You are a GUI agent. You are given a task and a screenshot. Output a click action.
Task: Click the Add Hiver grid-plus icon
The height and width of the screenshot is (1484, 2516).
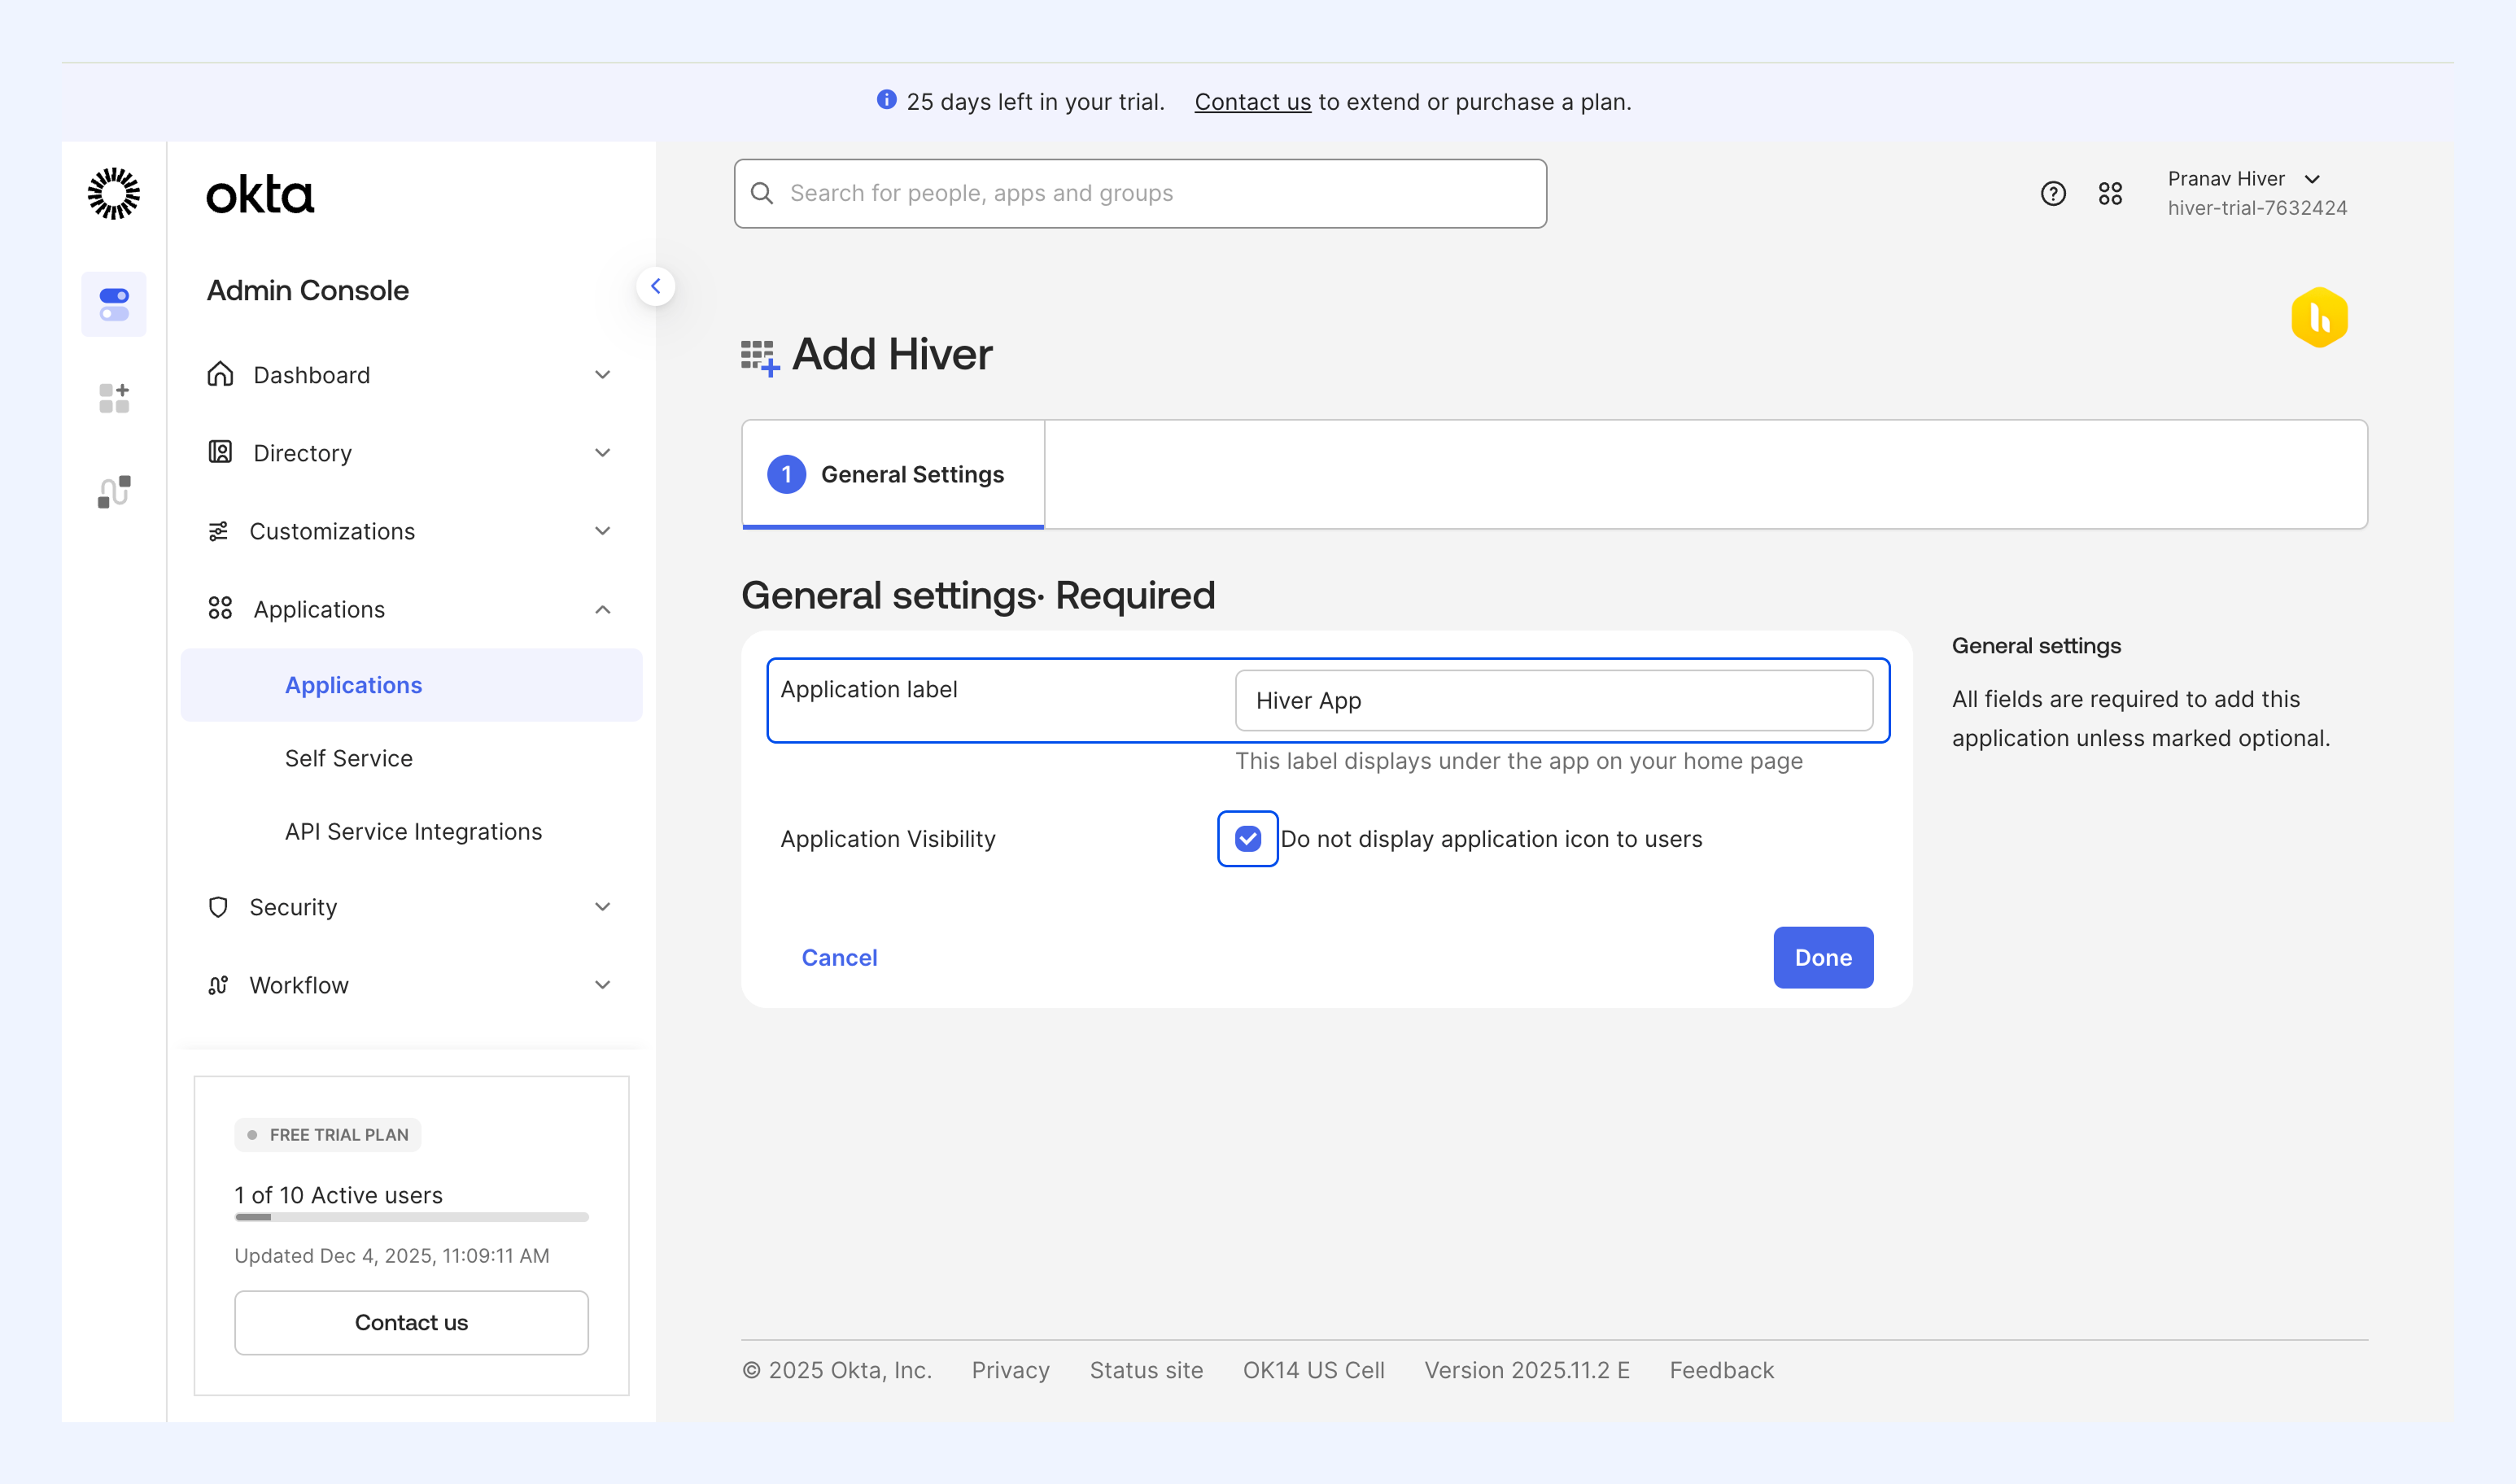click(x=760, y=357)
